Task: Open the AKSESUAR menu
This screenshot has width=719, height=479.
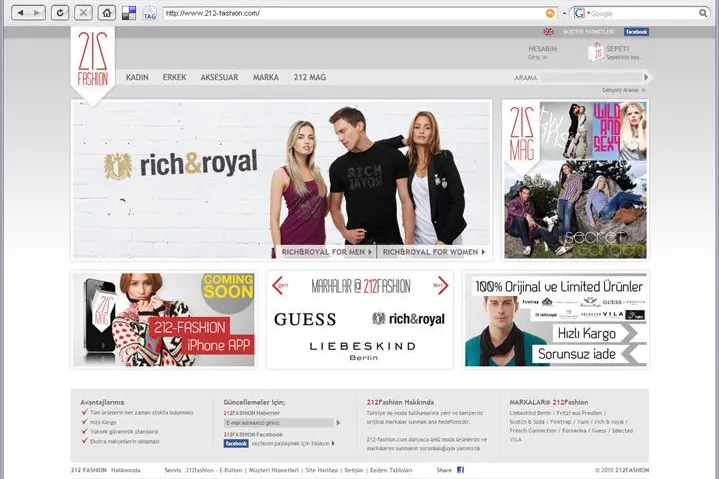Action: (219, 77)
